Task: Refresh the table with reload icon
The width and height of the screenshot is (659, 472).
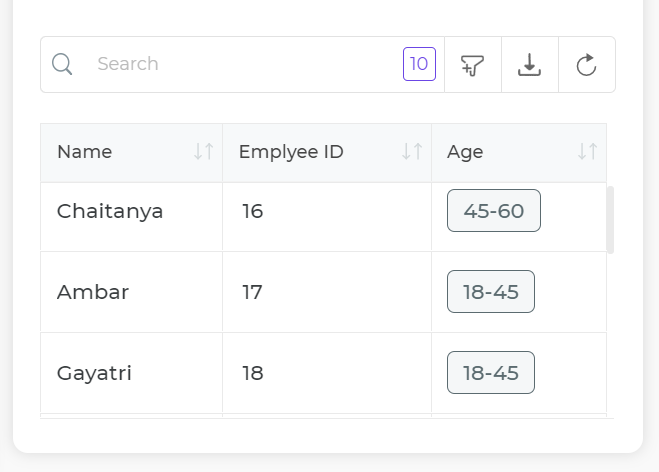Action: tap(587, 65)
